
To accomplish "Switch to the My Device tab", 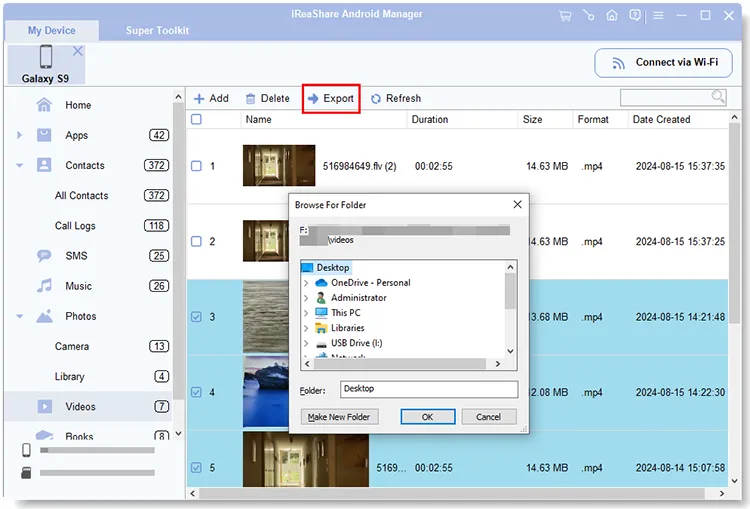I will (52, 31).
